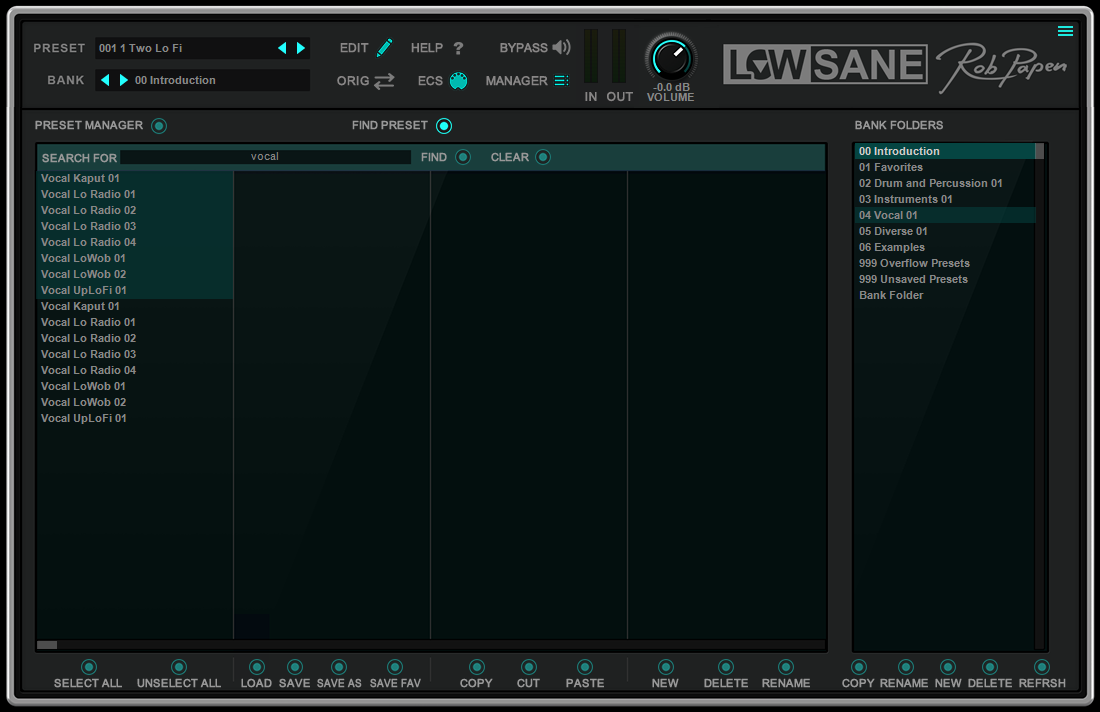Select the Bank Folder entry
Image resolution: width=1100 pixels, height=712 pixels.
[945, 295]
